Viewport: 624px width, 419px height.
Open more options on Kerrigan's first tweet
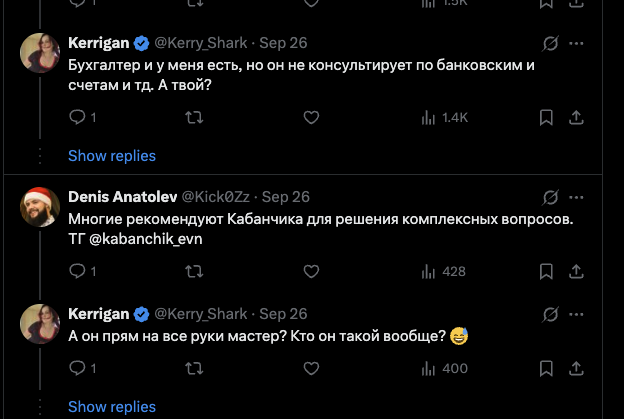coord(577,44)
